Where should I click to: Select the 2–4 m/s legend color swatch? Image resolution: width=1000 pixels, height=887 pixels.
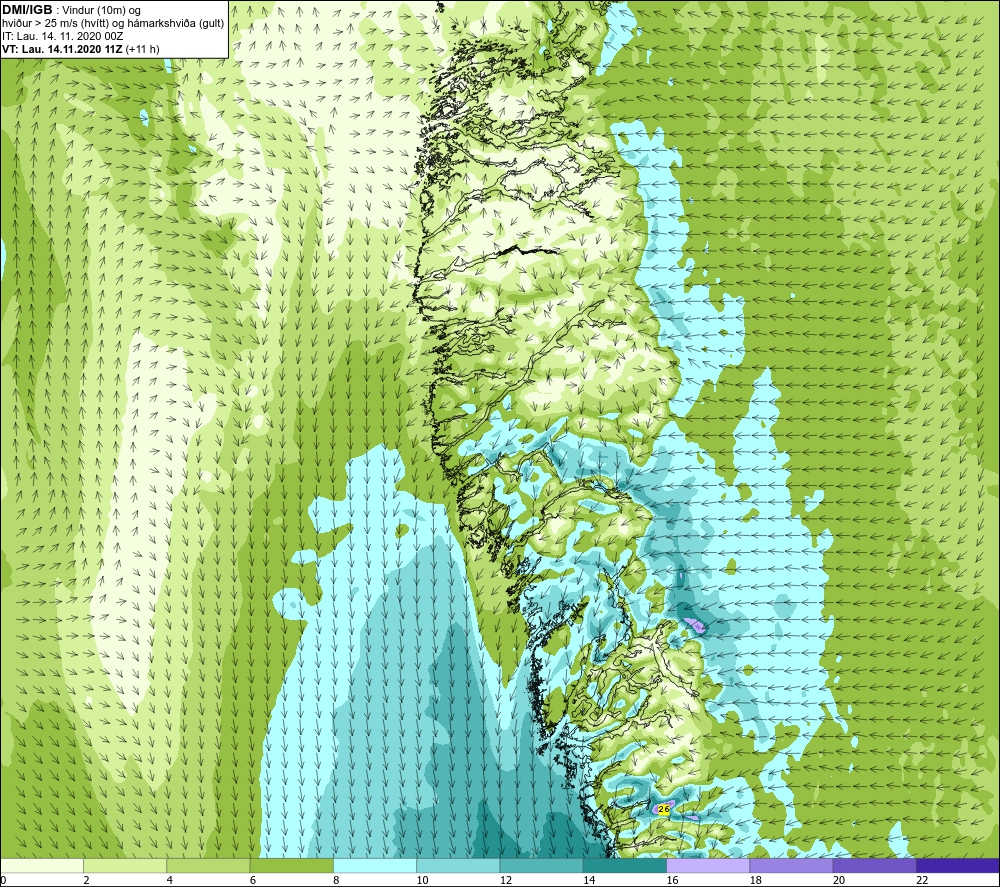125,866
